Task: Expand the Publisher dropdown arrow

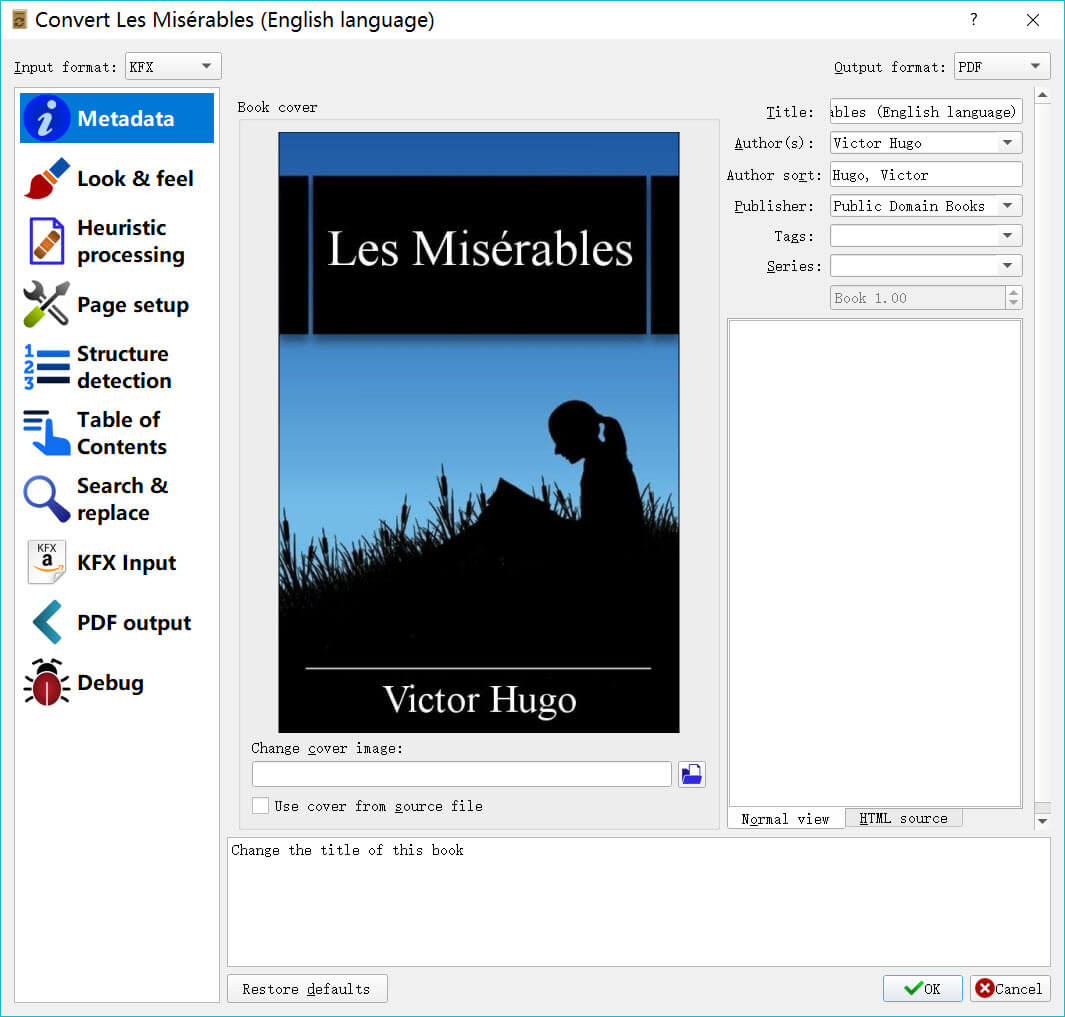Action: (1008, 205)
